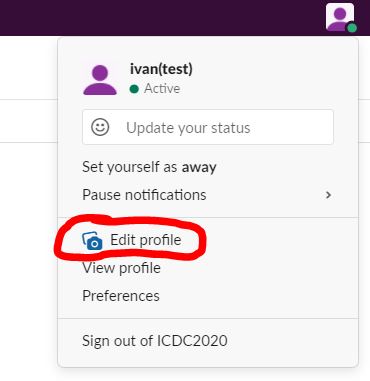Open View profile
Viewport: 370px width, 381px height.
click(208, 268)
